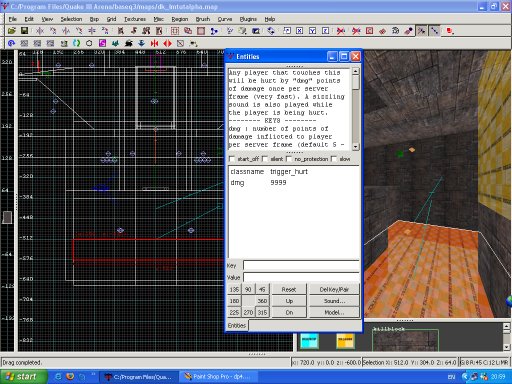Click the red diamond arrows icon

pyautogui.click(x=167, y=43)
